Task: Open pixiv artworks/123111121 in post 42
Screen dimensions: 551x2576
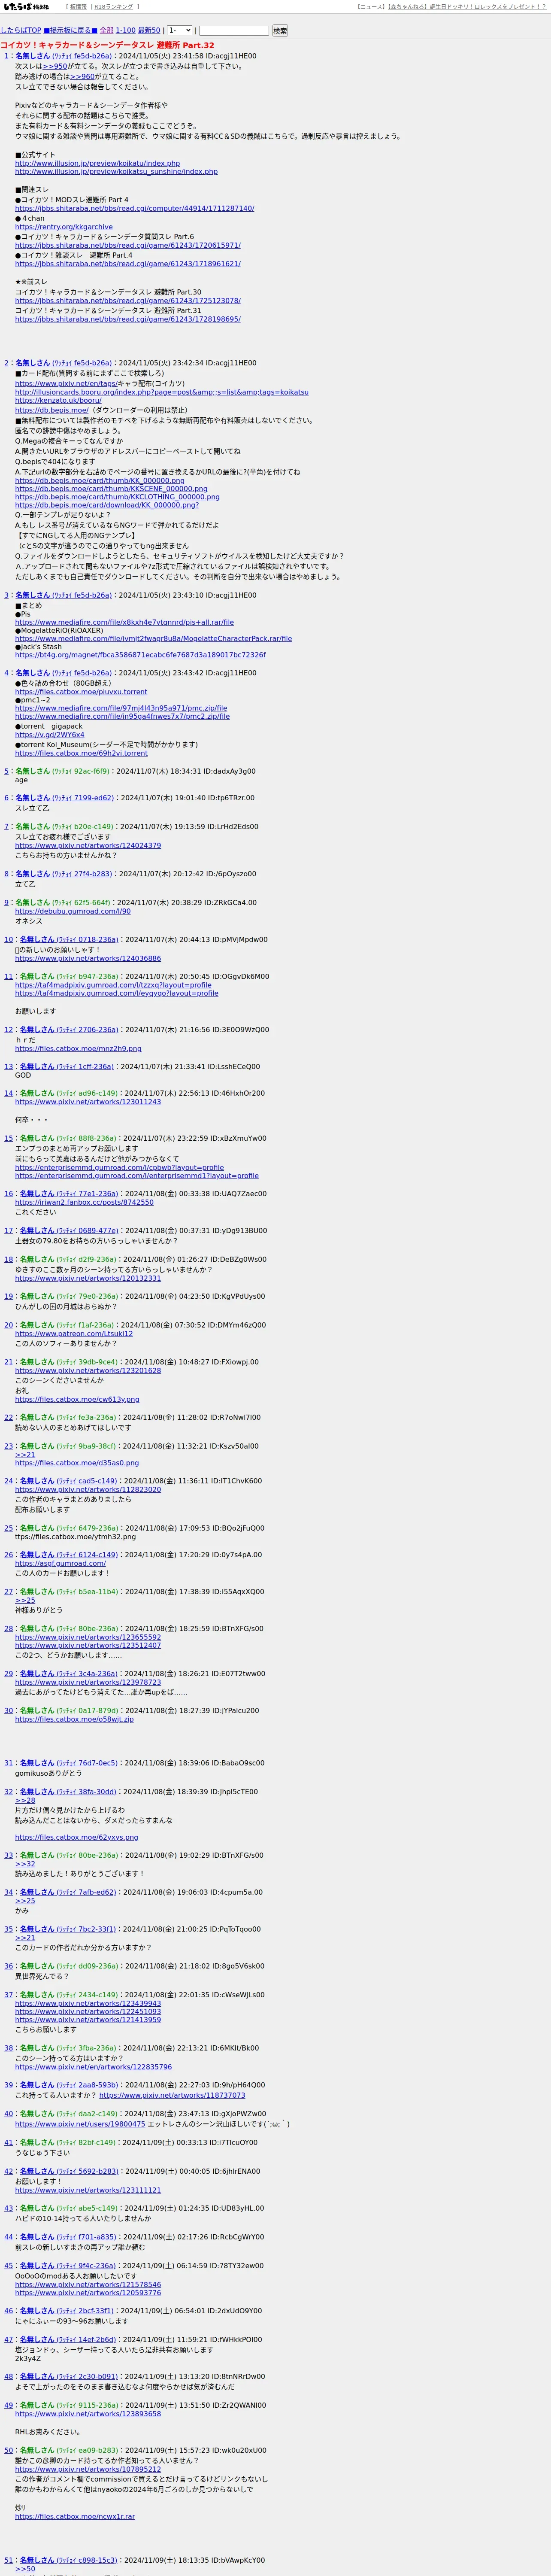Action: pos(88,2190)
